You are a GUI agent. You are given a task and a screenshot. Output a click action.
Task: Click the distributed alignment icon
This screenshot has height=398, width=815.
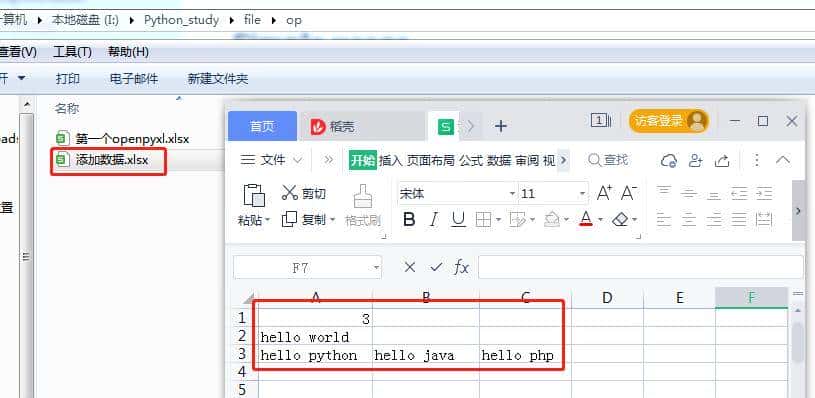(x=764, y=220)
